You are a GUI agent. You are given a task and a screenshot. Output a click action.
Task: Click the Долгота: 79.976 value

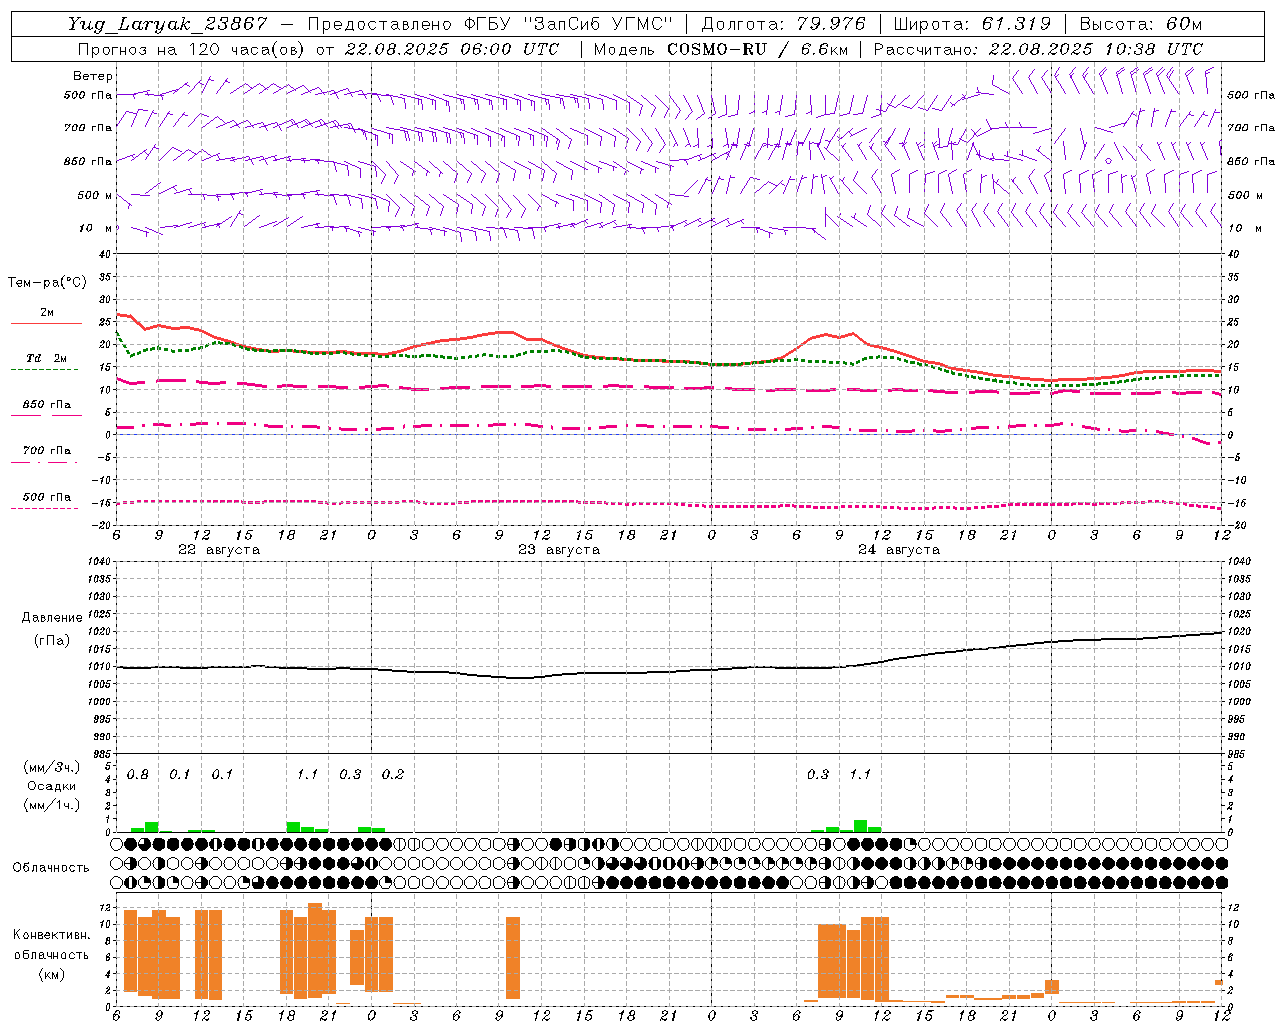[x=785, y=24]
